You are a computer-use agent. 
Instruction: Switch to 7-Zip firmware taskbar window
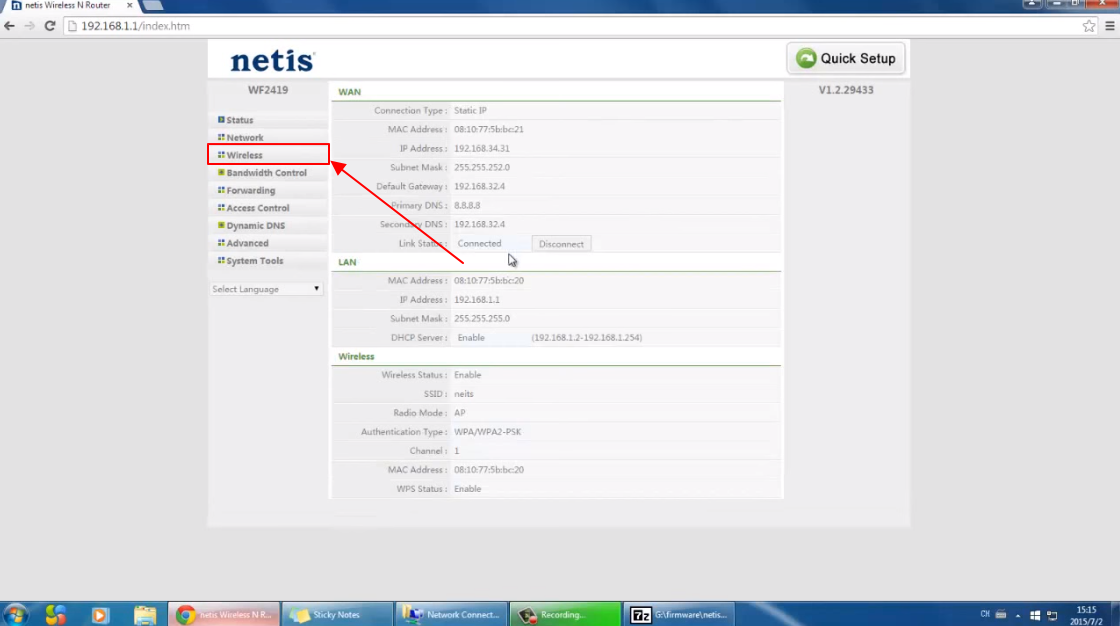tap(679, 615)
